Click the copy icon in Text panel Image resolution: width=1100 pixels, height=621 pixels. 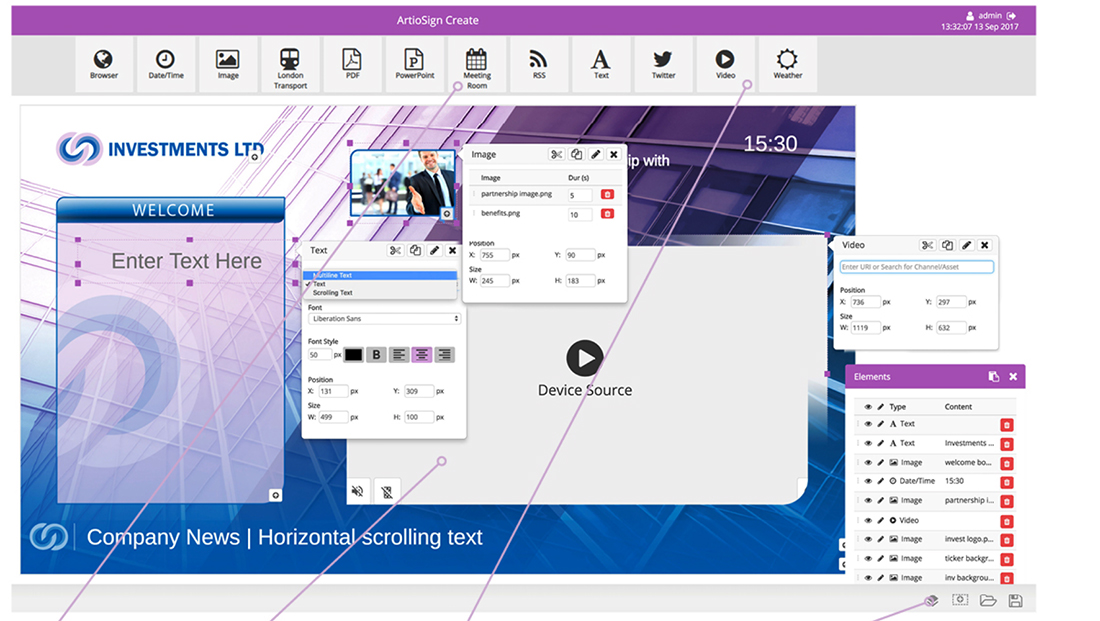415,251
